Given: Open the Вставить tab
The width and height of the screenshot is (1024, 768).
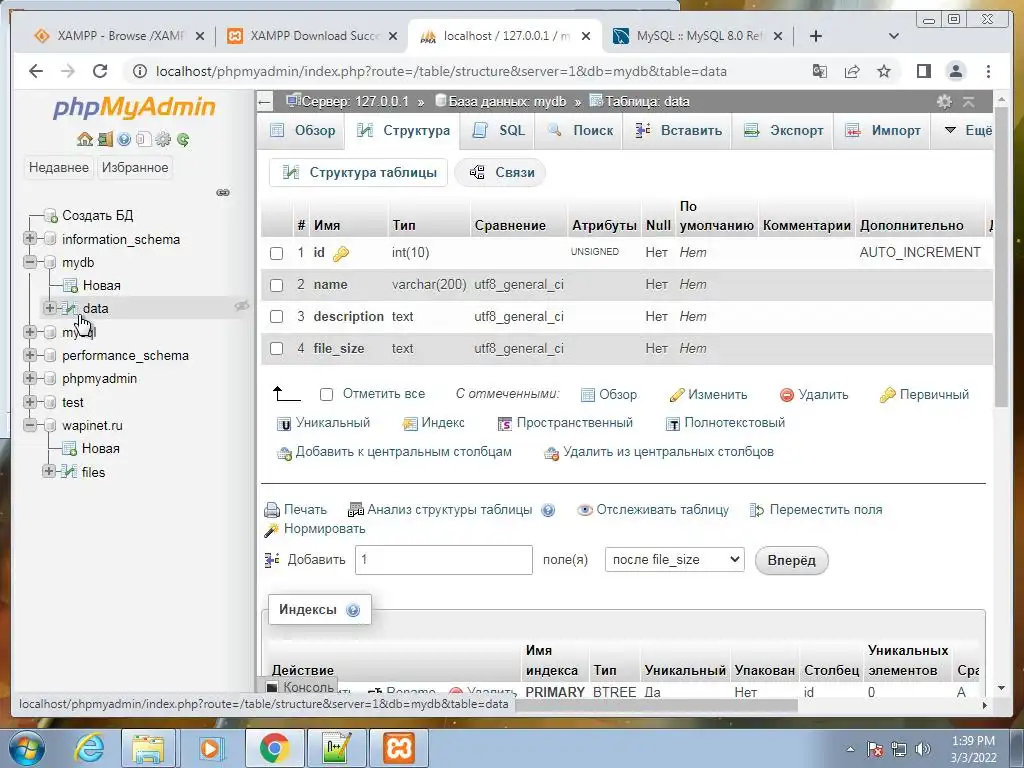Looking at the screenshot, I should click(x=679, y=131).
